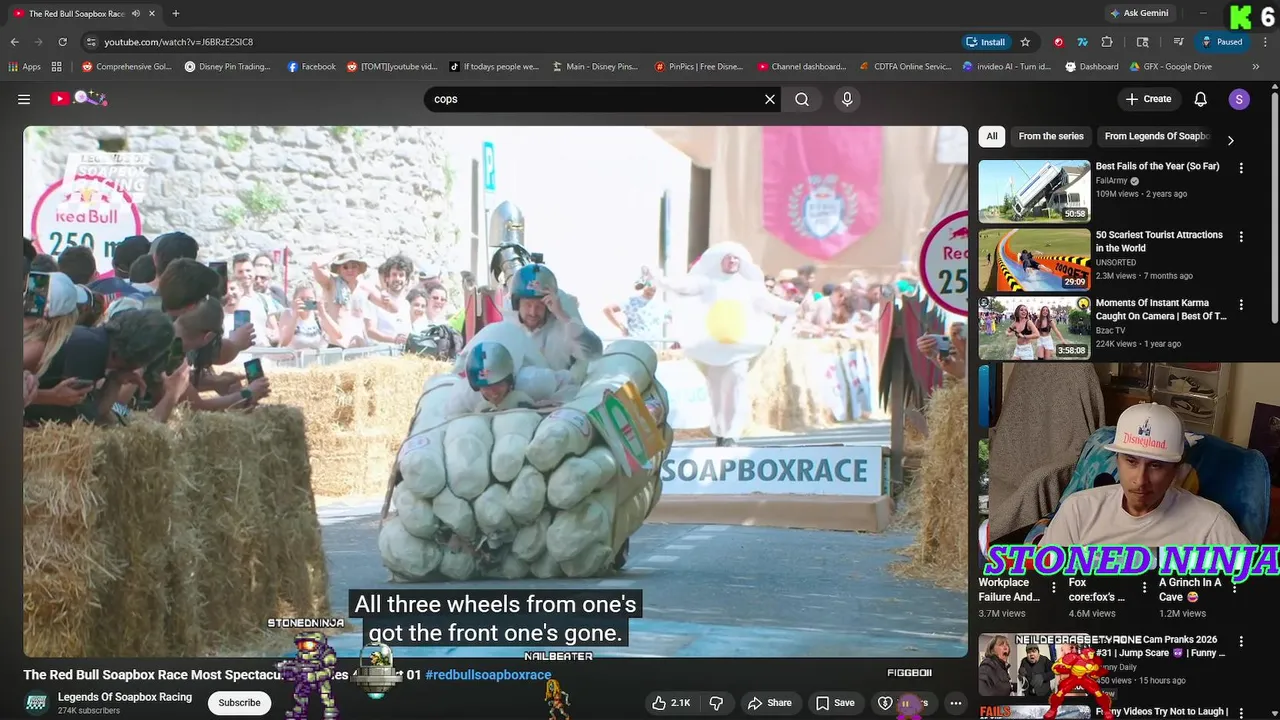Open options menu for 50 Scariest Tourist video
1280x720 pixels.
click(x=1241, y=237)
